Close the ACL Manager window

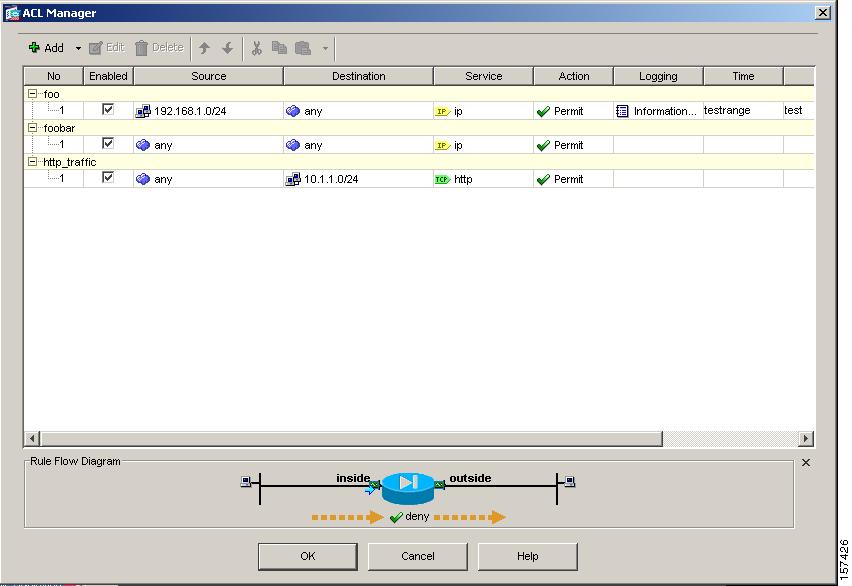click(823, 13)
